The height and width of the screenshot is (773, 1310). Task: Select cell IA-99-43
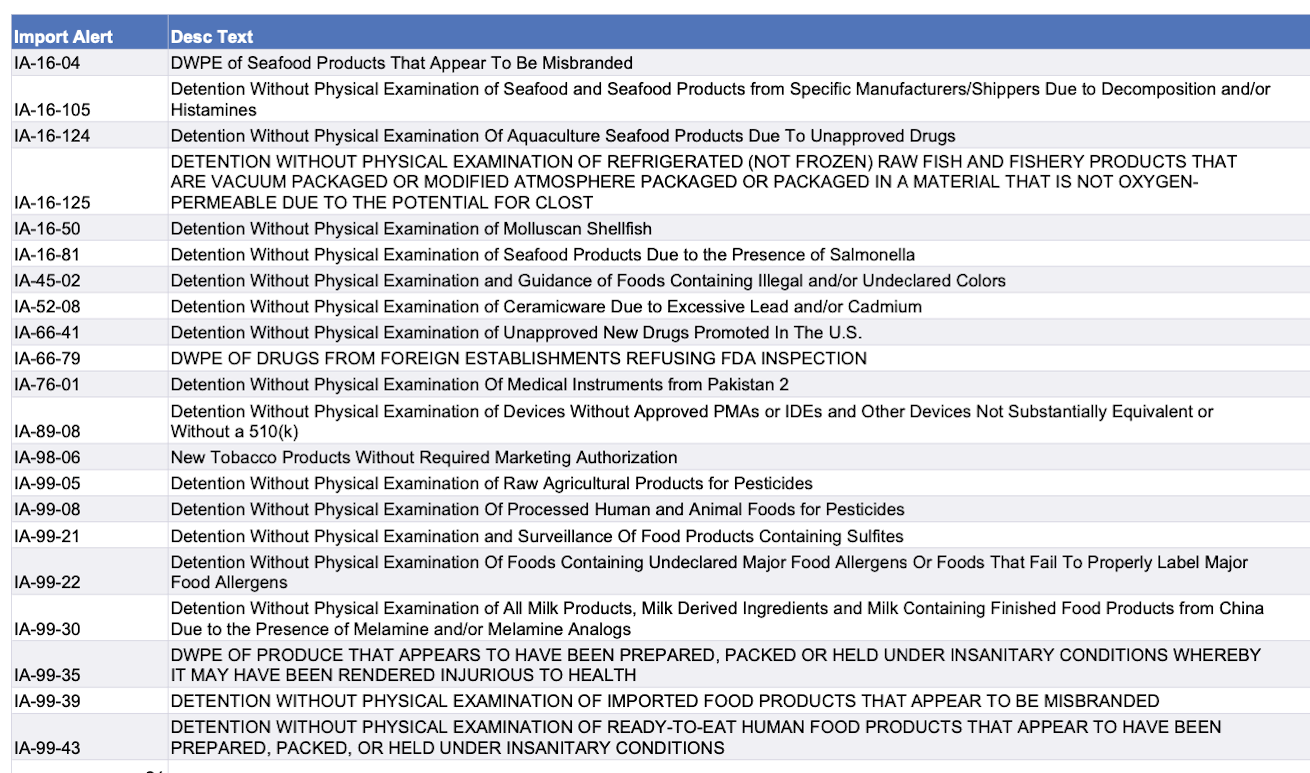pyautogui.click(x=47, y=748)
